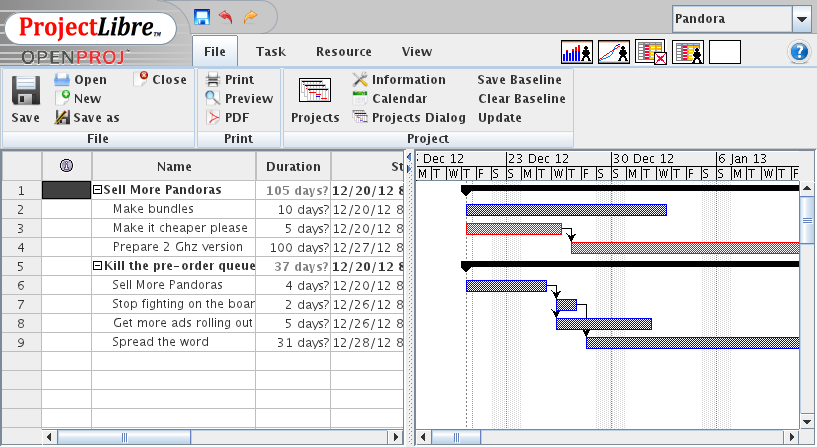Click the Gantt chart horizontal scrollbar thumb
This screenshot has height=447, width=817.
(455, 437)
